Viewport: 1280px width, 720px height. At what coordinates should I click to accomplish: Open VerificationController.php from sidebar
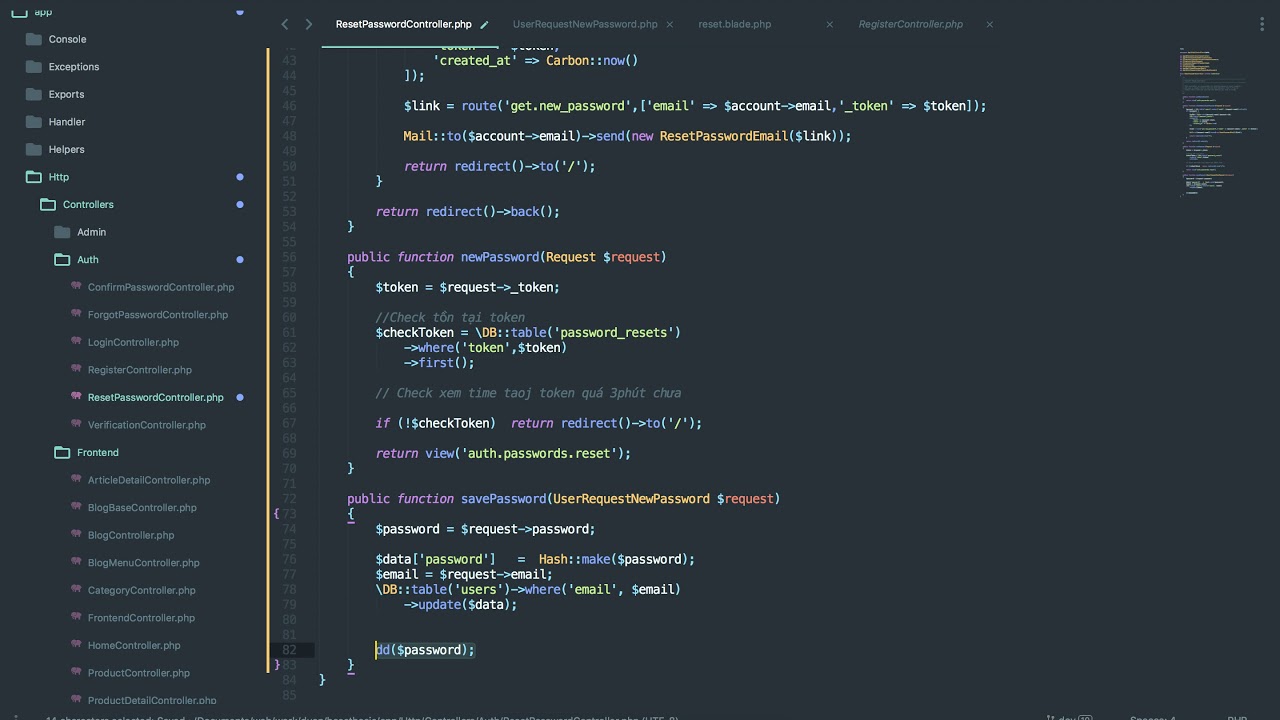click(146, 425)
